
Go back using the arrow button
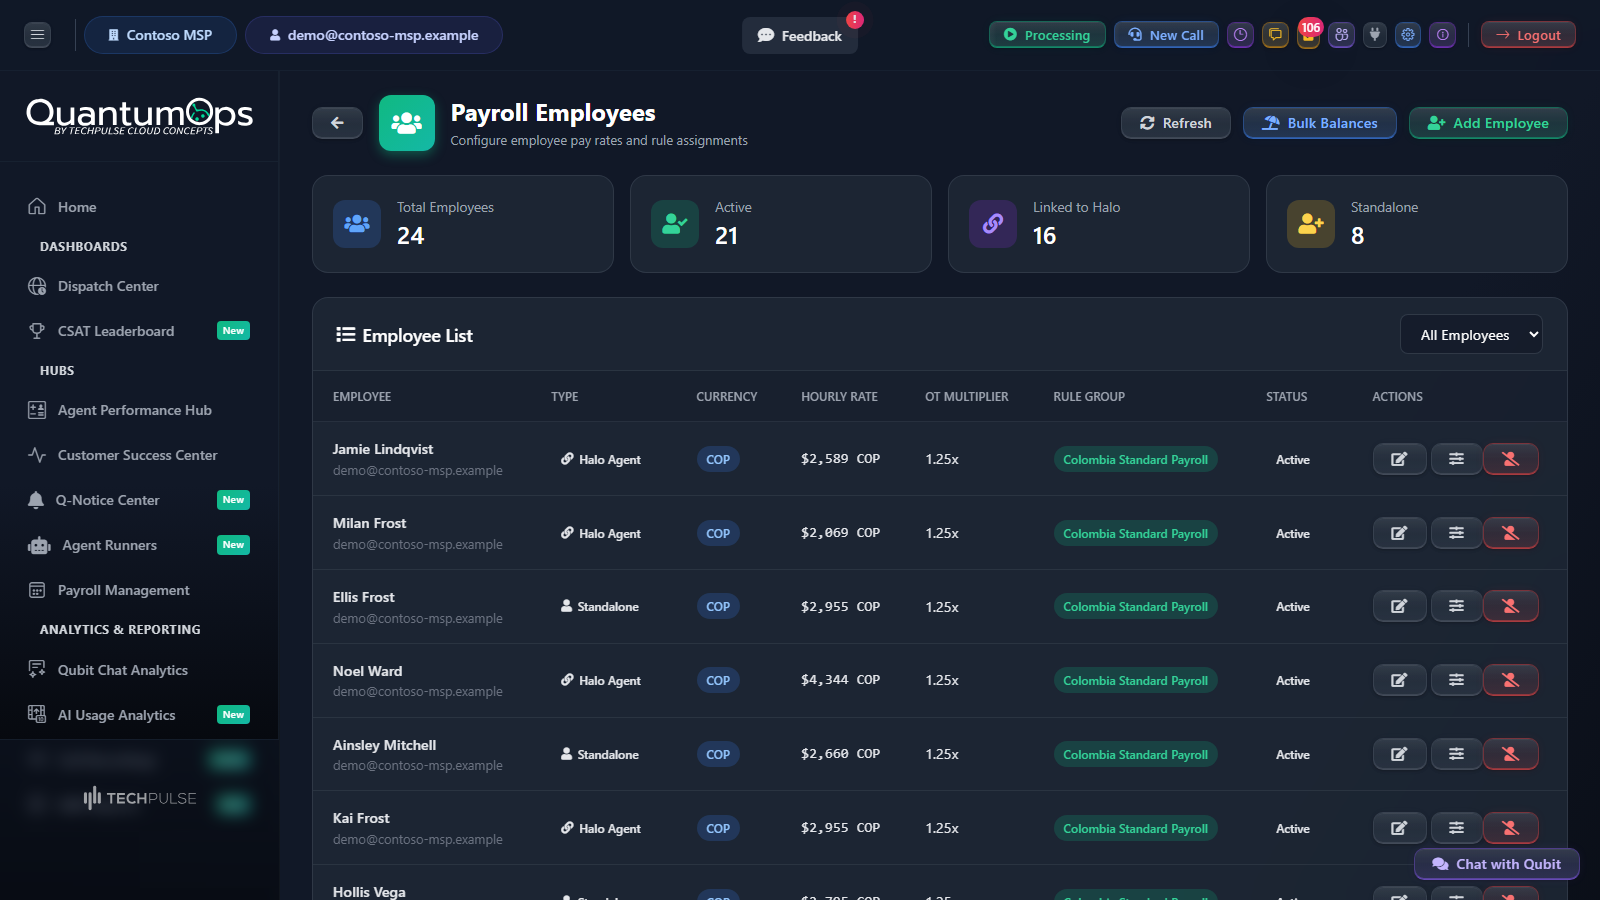click(337, 123)
